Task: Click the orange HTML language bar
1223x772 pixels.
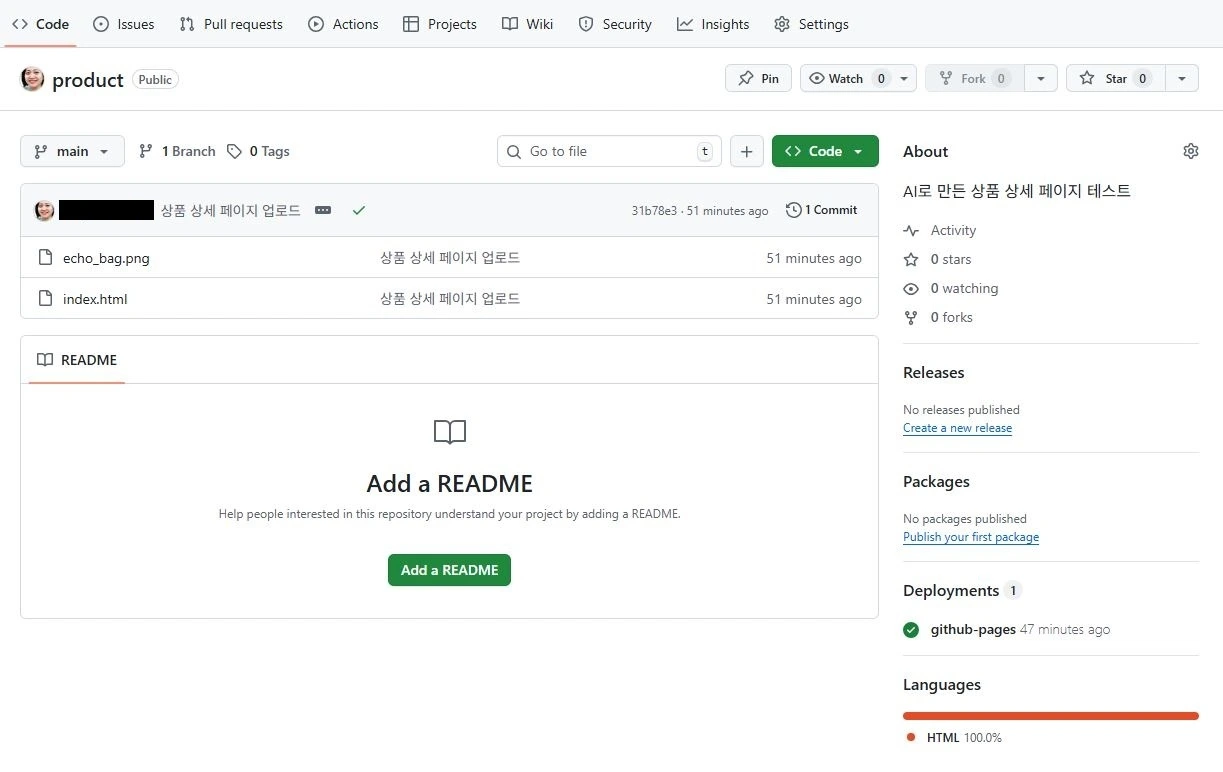Action: click(x=1051, y=716)
